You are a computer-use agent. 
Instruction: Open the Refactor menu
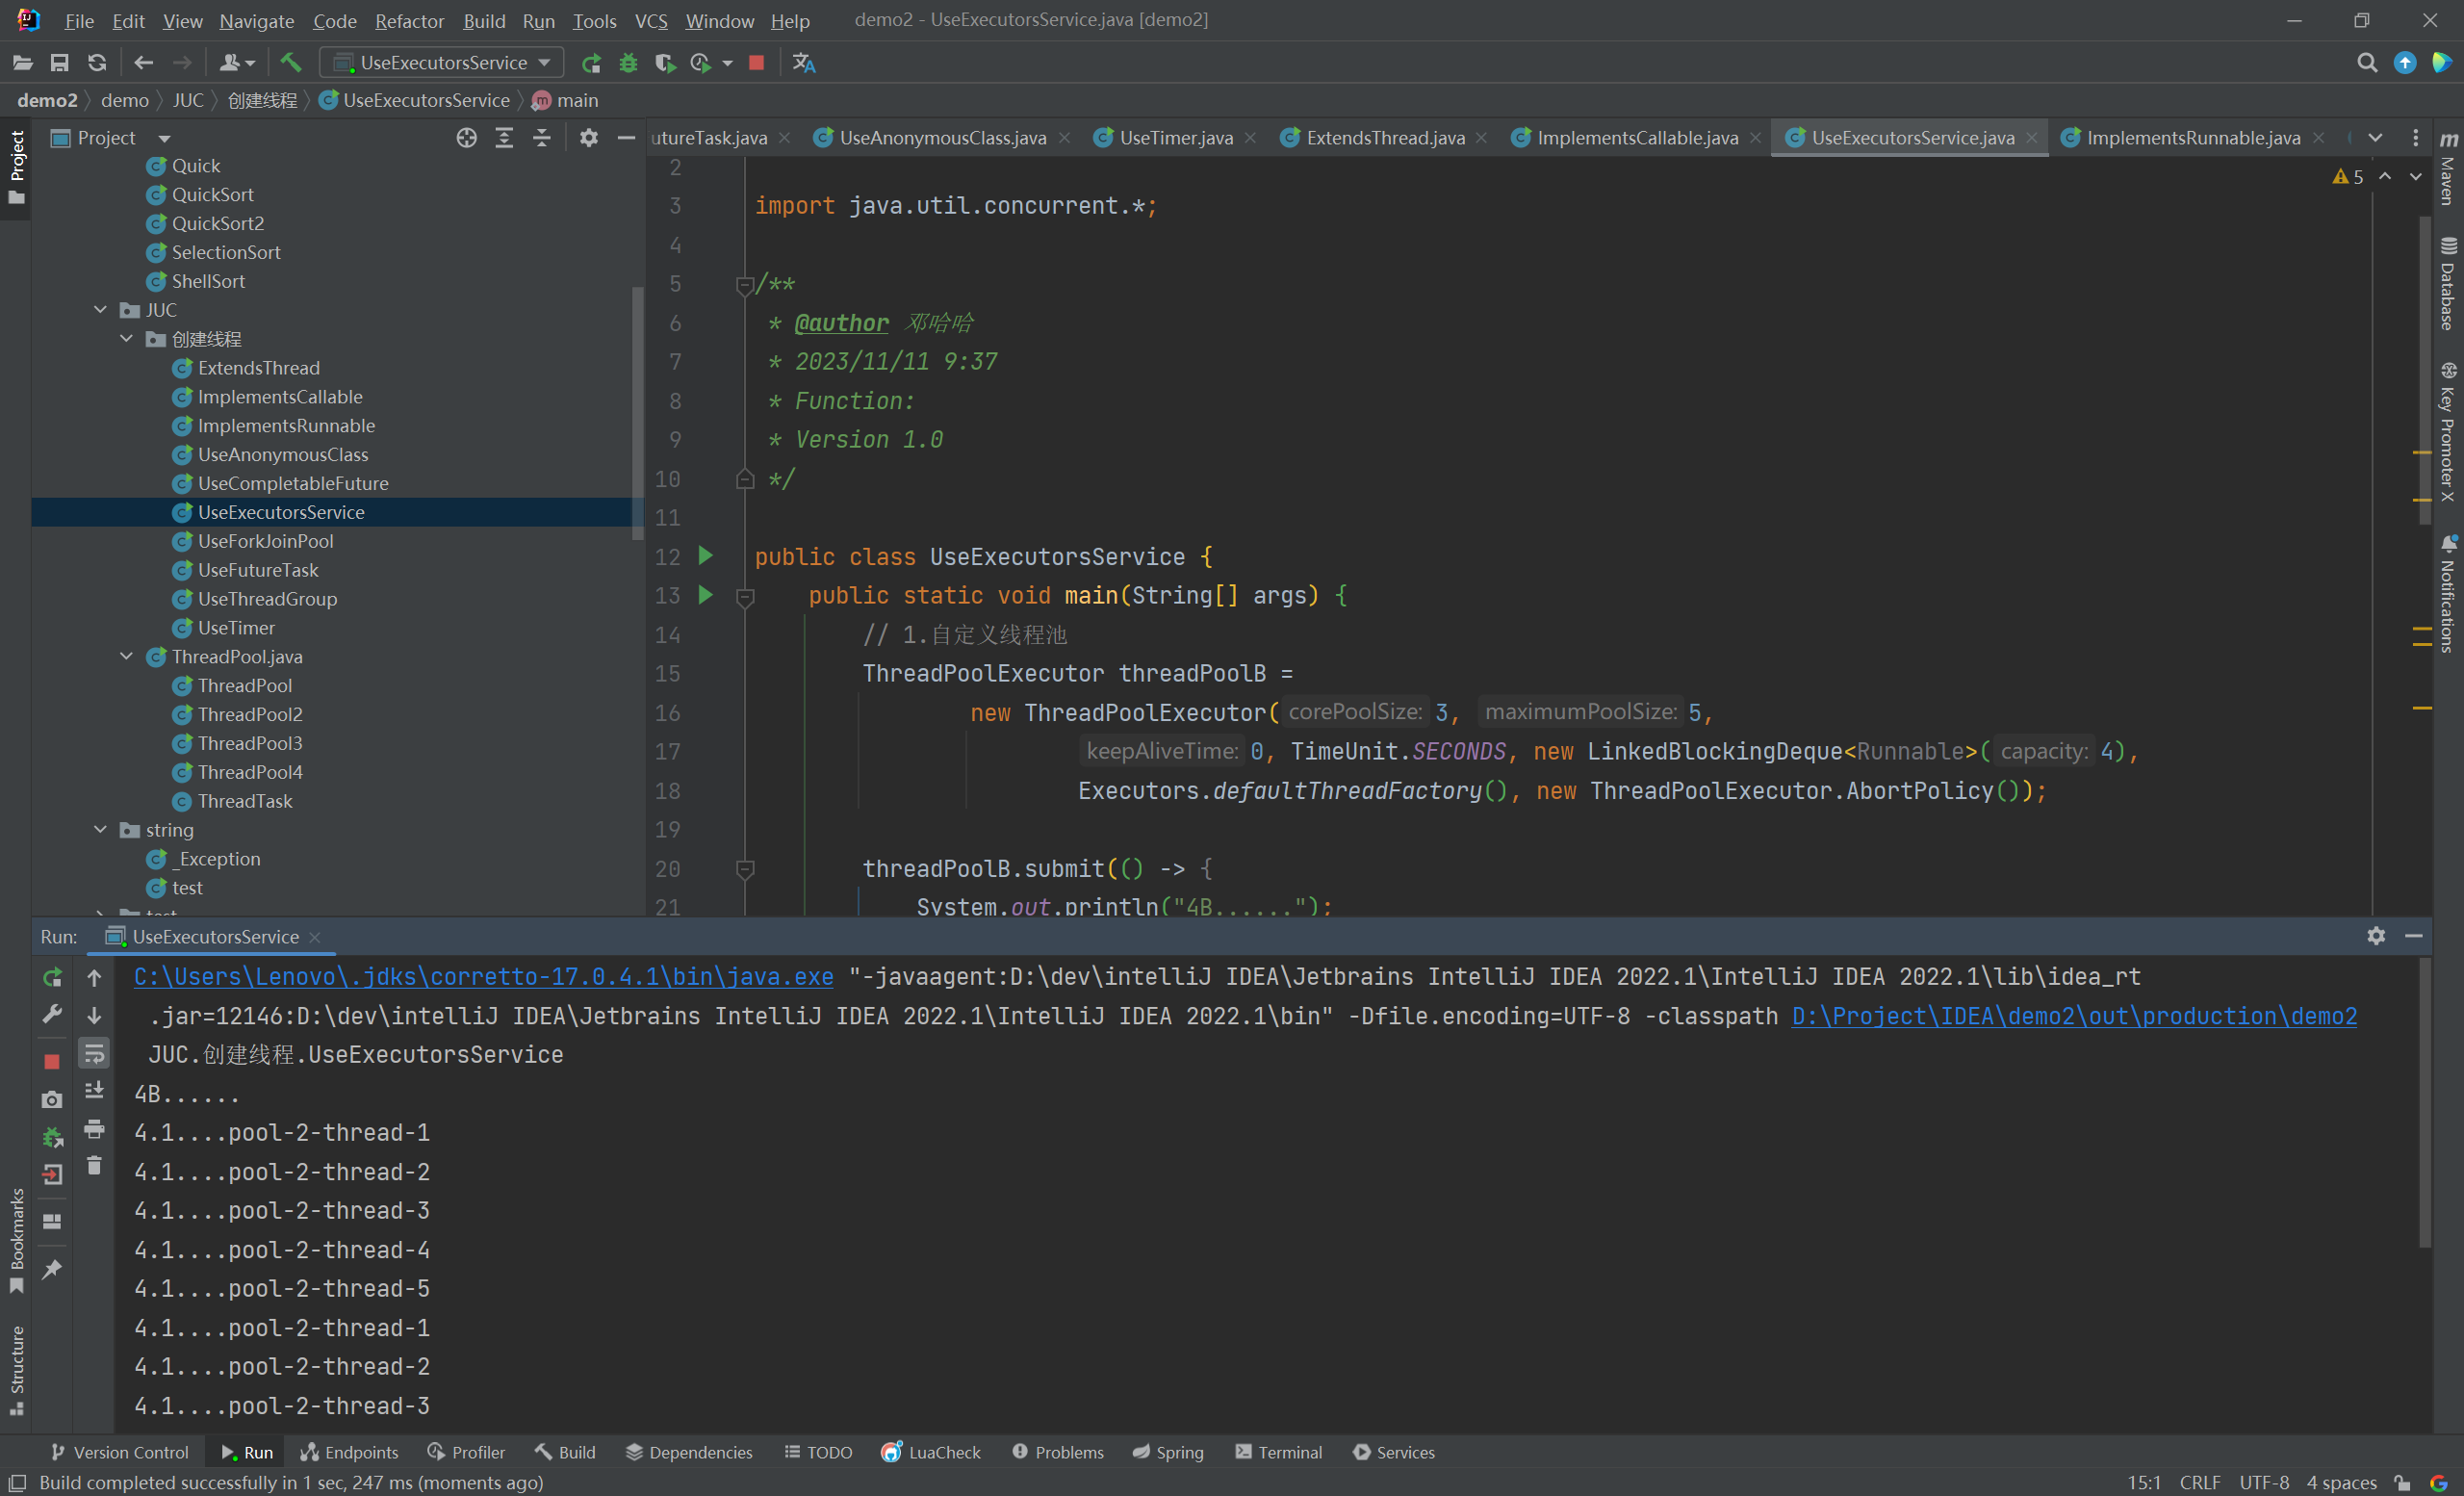409,21
